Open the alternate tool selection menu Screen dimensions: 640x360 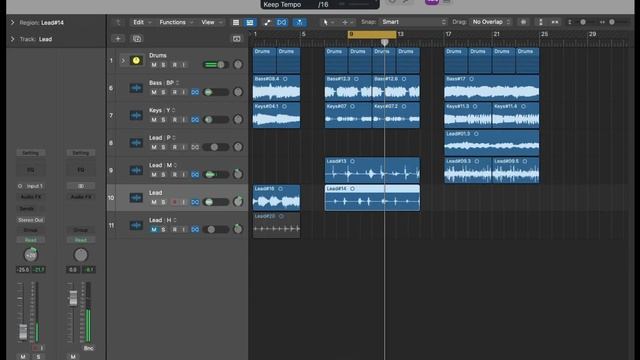point(347,22)
